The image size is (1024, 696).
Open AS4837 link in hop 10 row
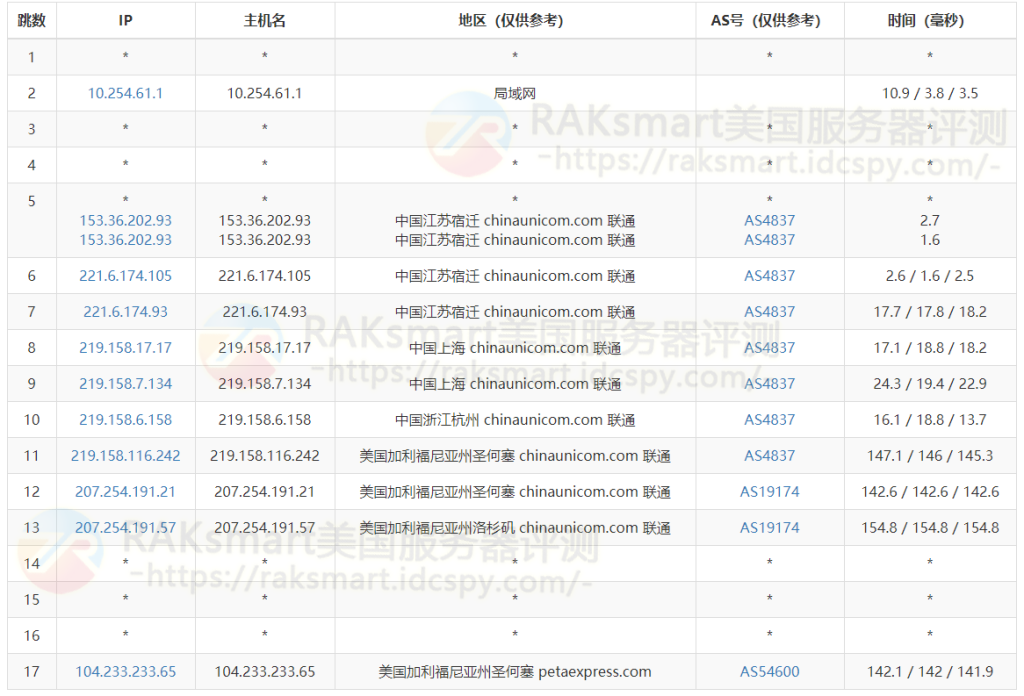(x=769, y=420)
